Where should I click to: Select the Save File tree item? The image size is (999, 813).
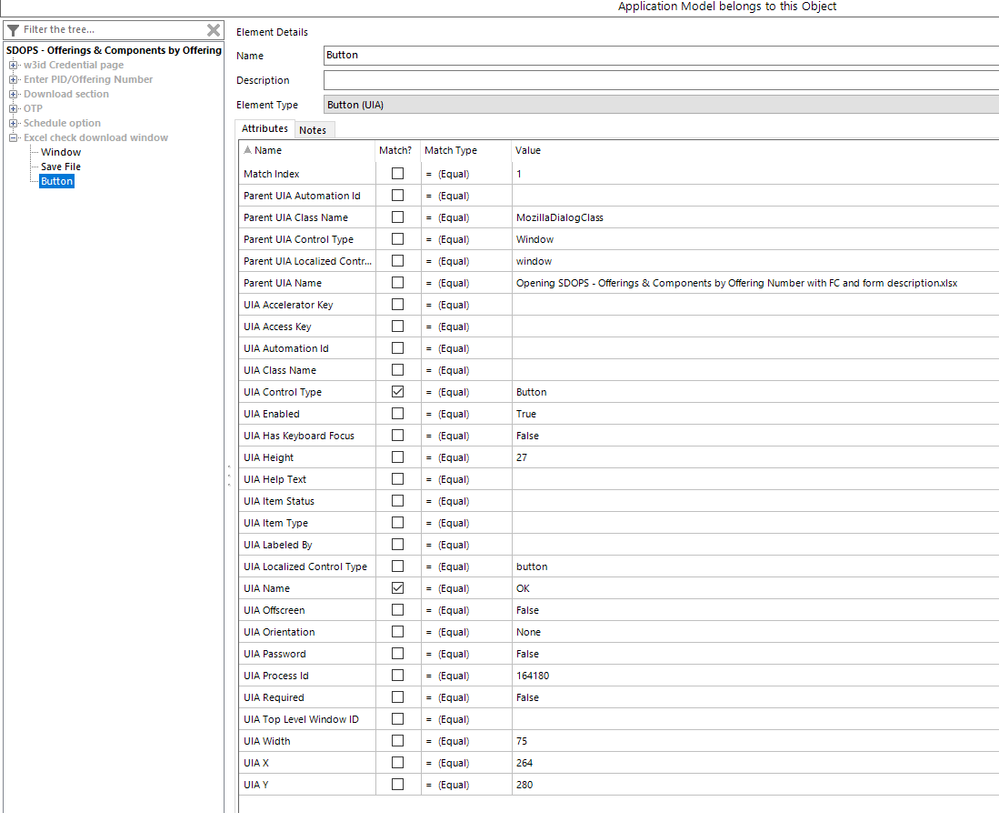[x=61, y=167]
